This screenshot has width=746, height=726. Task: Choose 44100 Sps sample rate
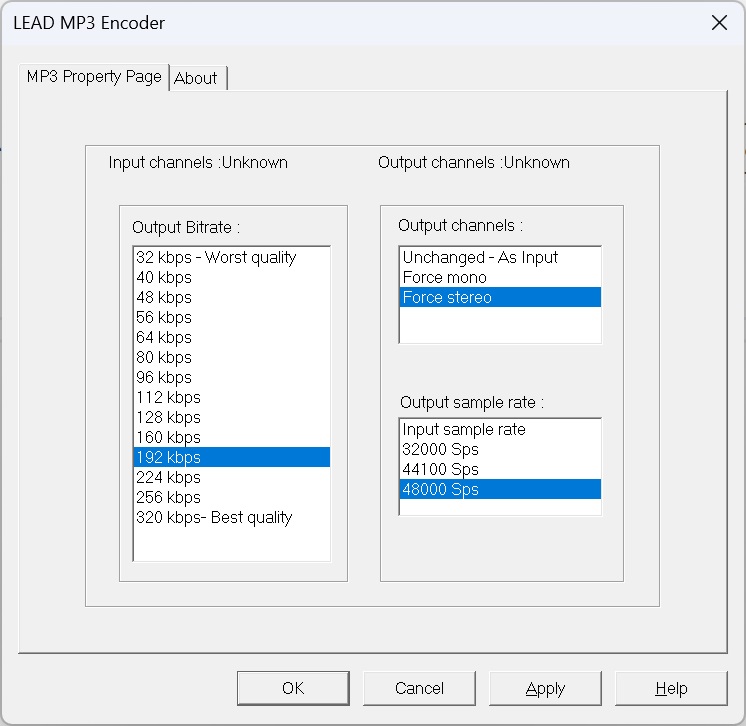click(x=441, y=469)
